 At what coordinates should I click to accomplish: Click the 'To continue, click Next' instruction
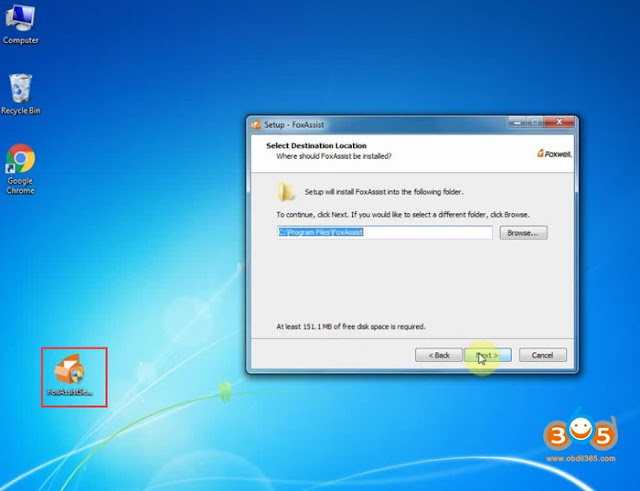403,215
